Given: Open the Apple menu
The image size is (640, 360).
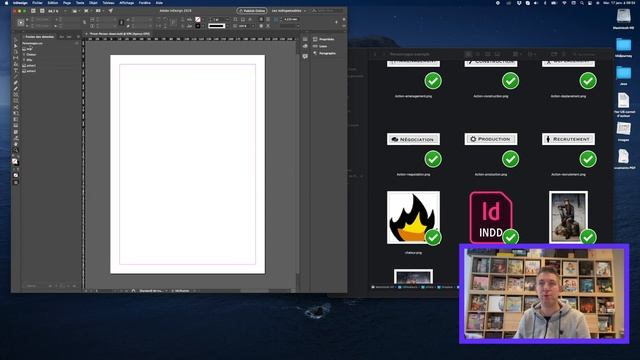Looking at the screenshot, I should tap(6, 3).
